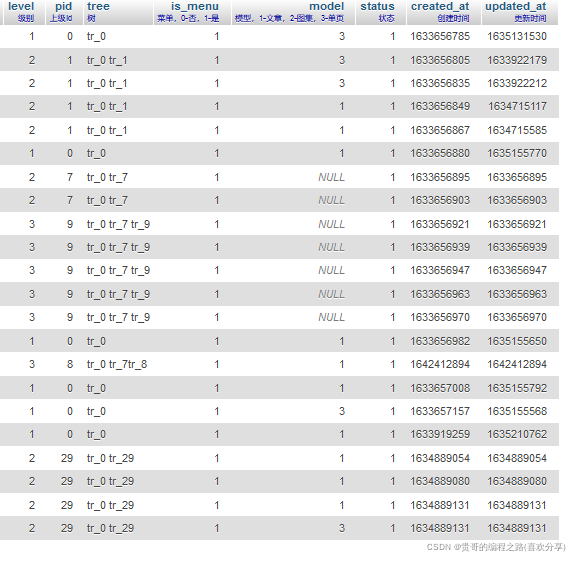This screenshot has width=581, height=561.
Task: Select the updated_at cell 1634715585
Action: click(x=517, y=130)
